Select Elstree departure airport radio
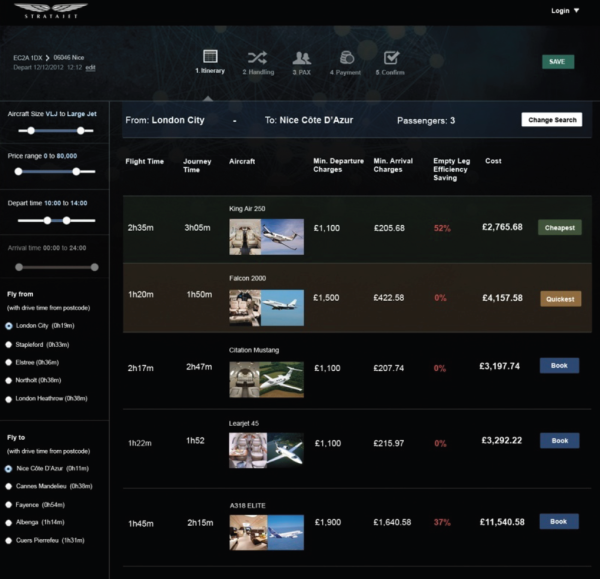The image size is (600, 579). tap(9, 362)
